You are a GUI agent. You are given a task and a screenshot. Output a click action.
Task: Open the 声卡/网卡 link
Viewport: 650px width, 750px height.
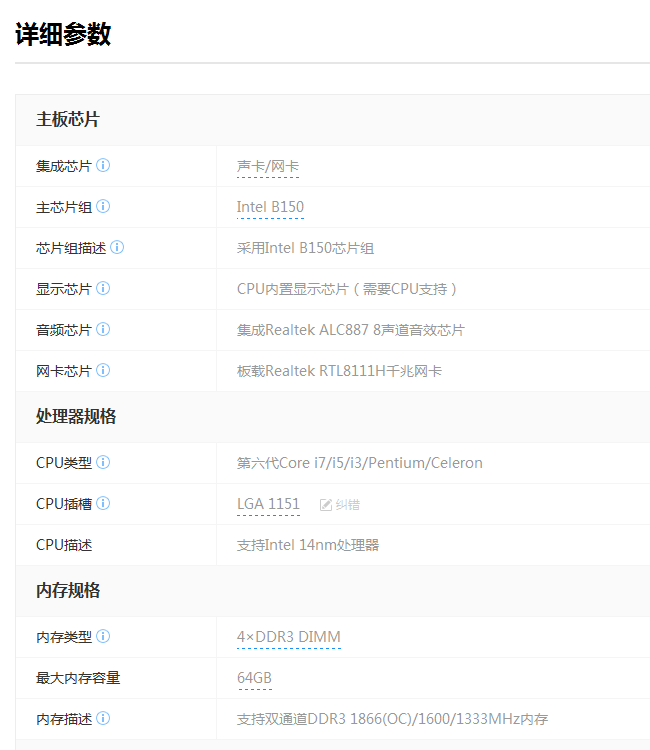(268, 166)
